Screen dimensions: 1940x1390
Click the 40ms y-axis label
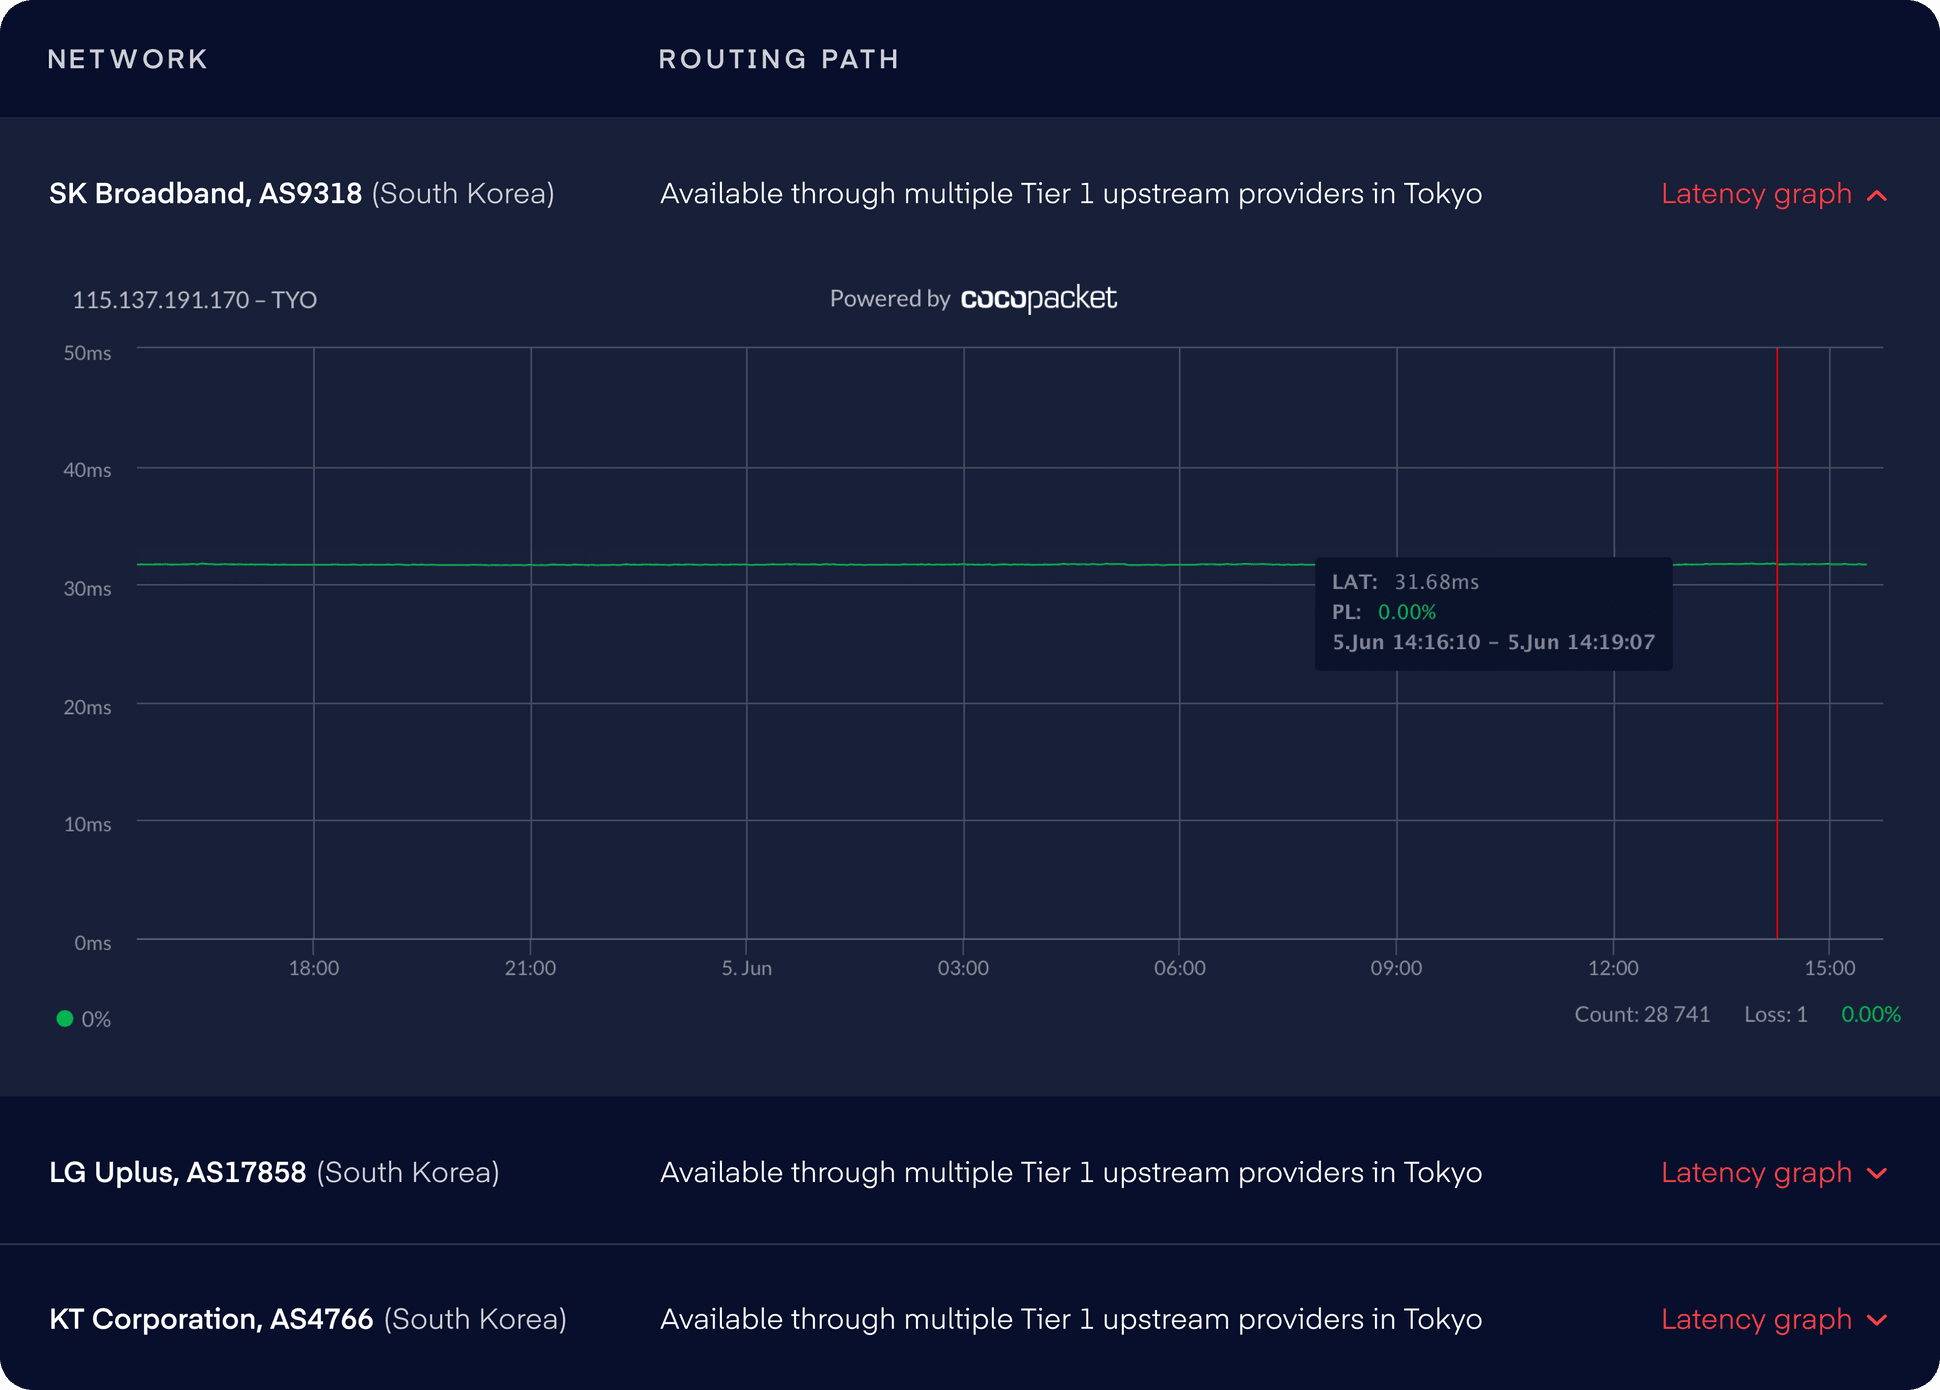pos(87,470)
